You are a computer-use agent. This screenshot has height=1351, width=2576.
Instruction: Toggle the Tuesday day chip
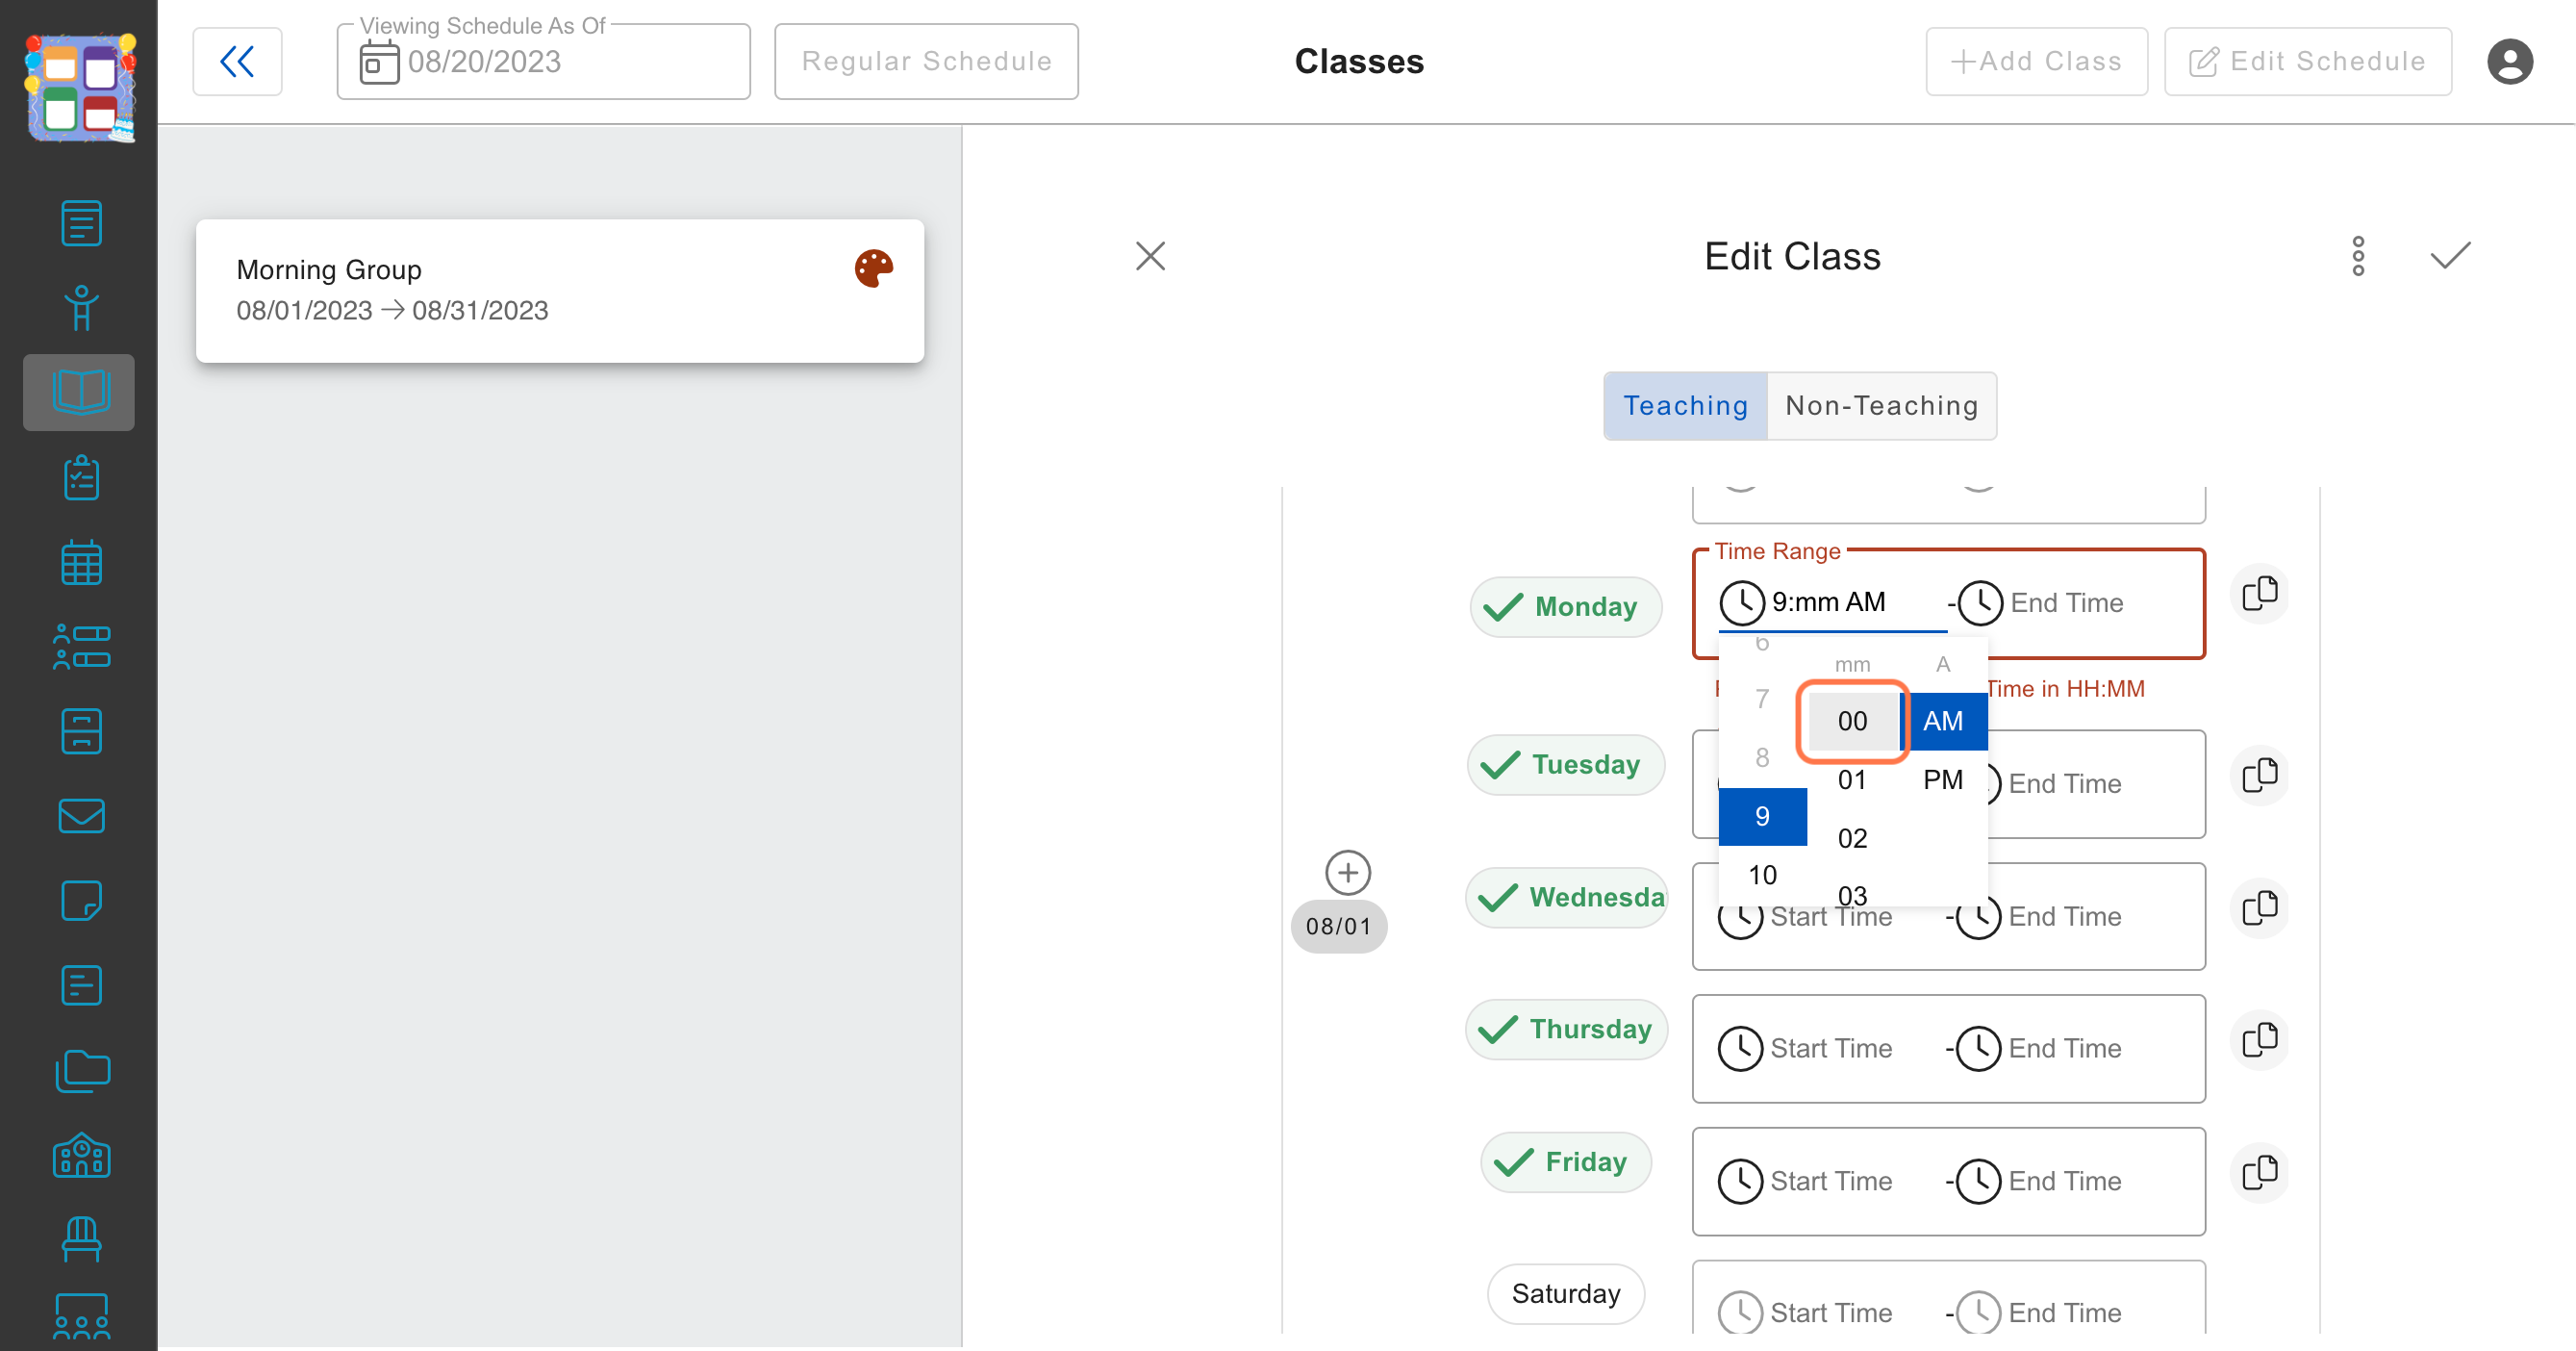tap(1565, 764)
